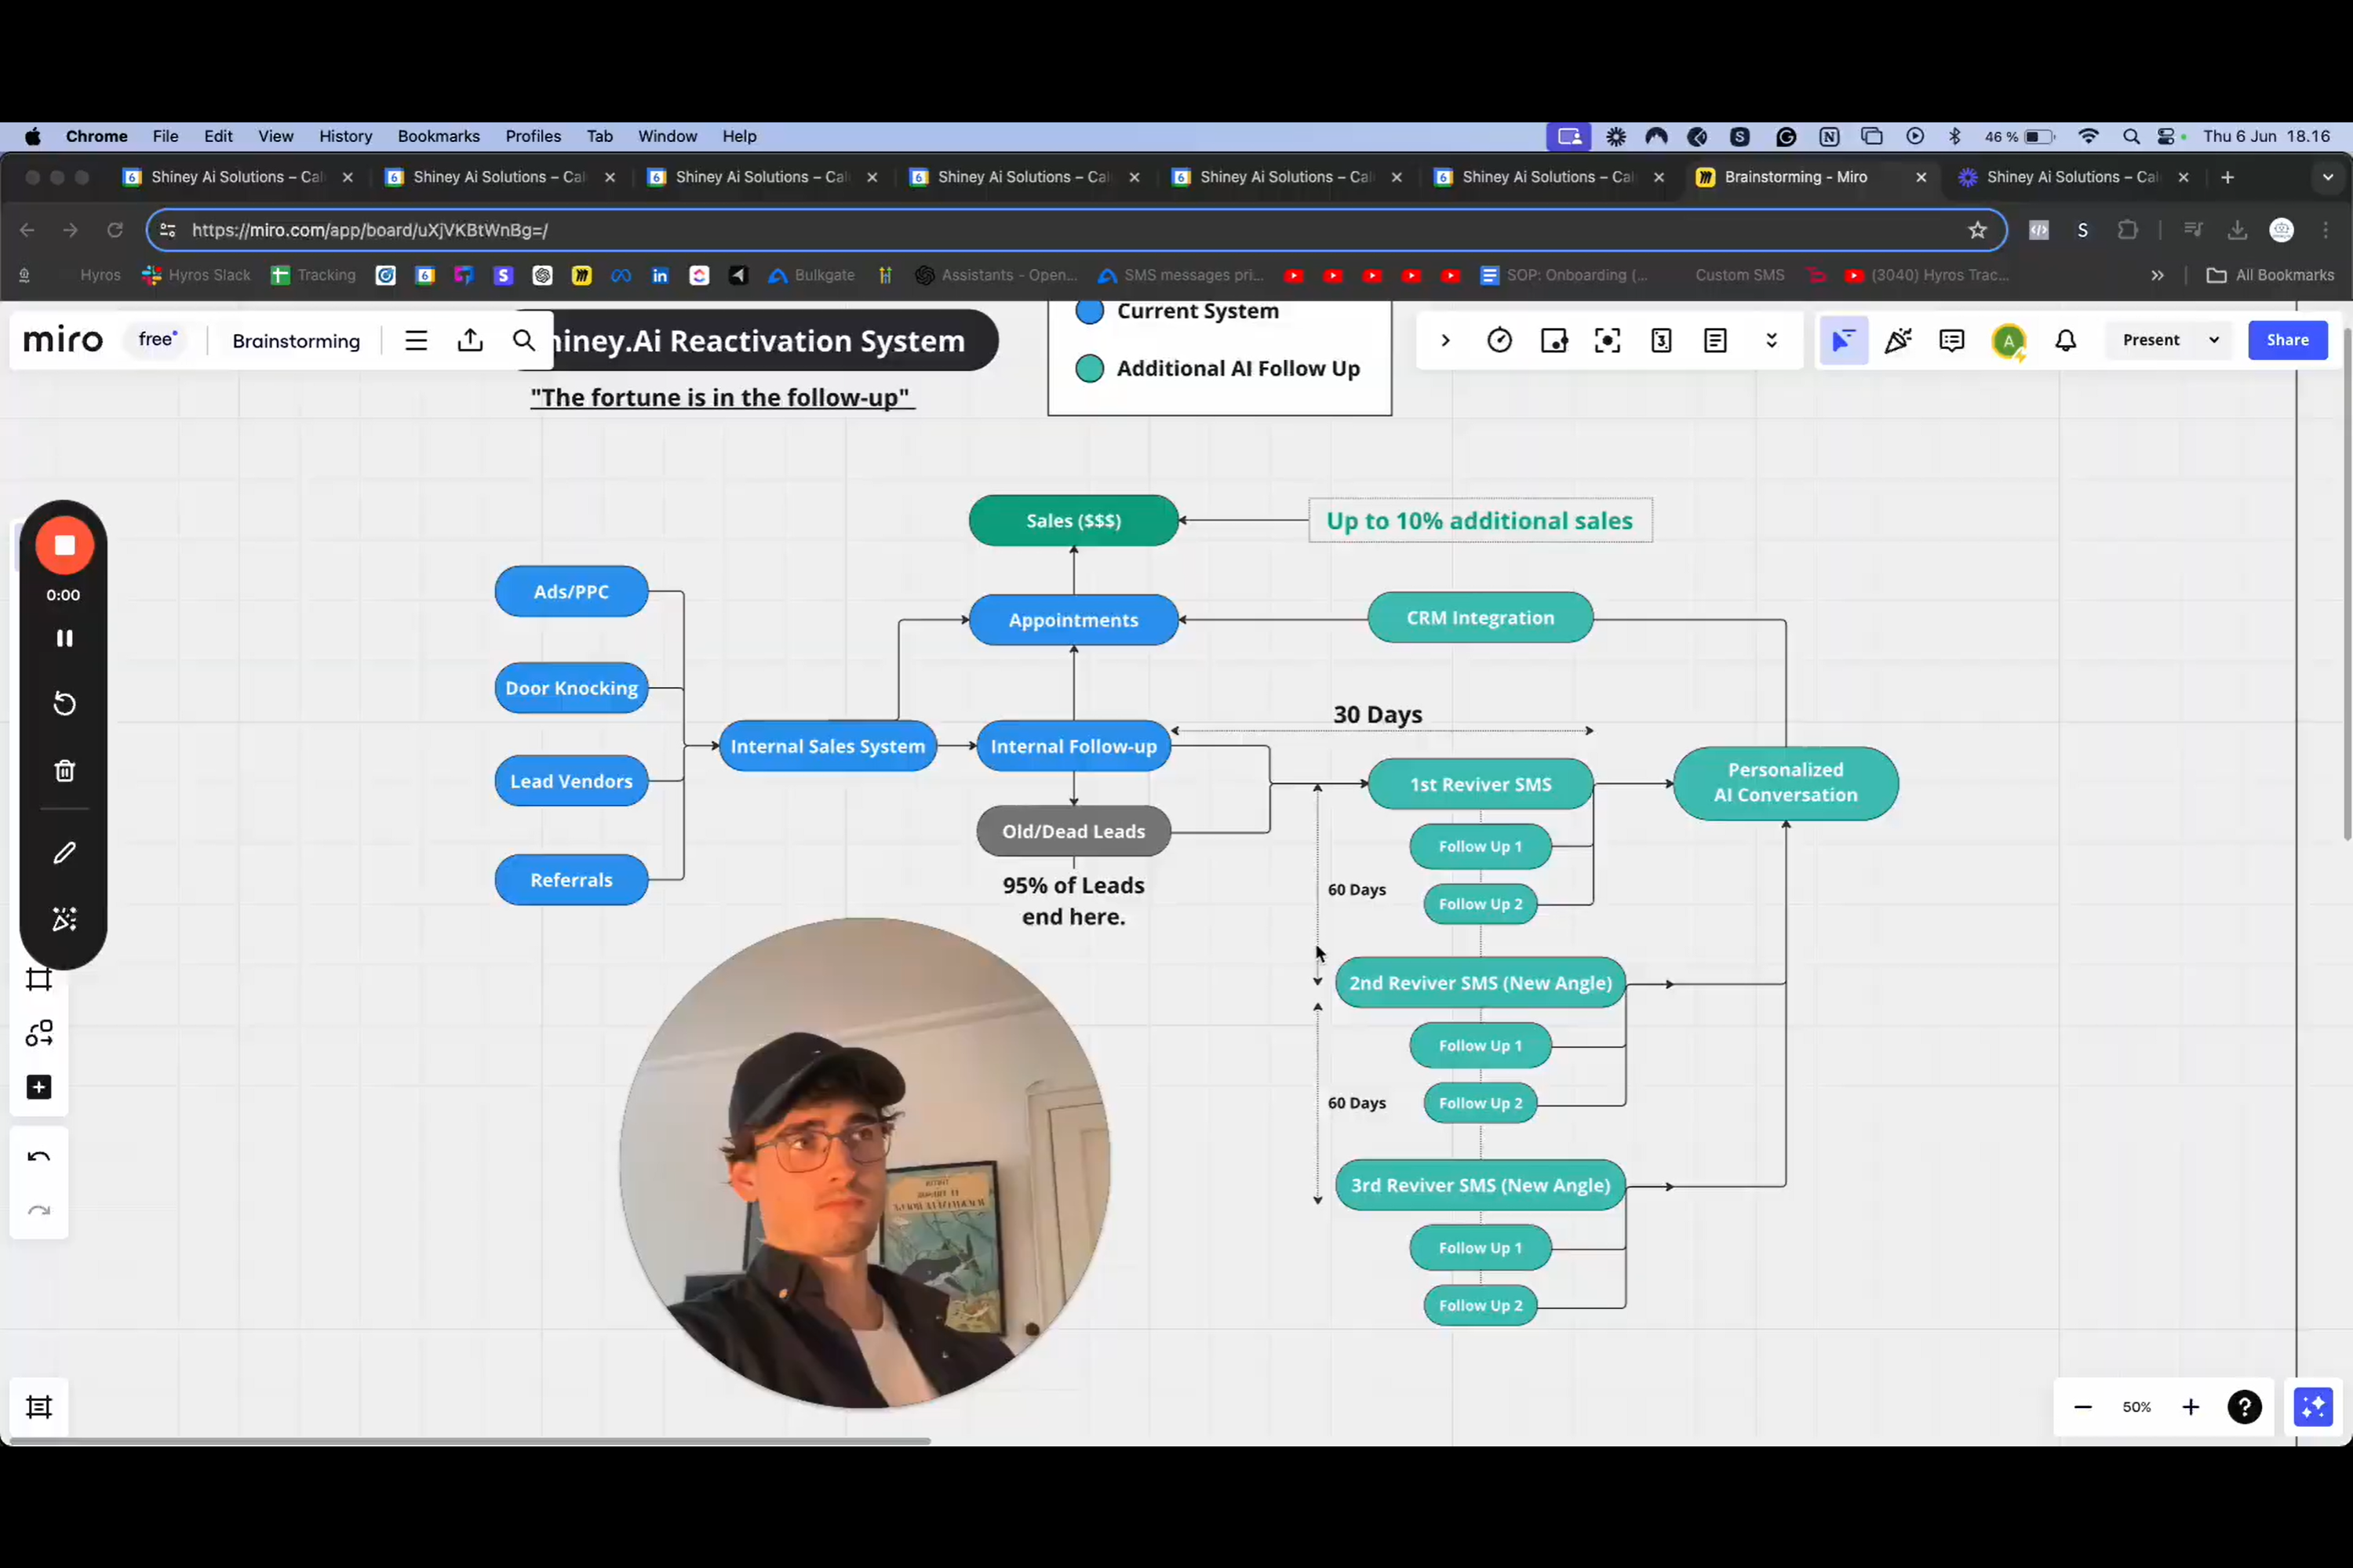Open notifications bell
This screenshot has height=1568, width=2353.
pos(2065,340)
